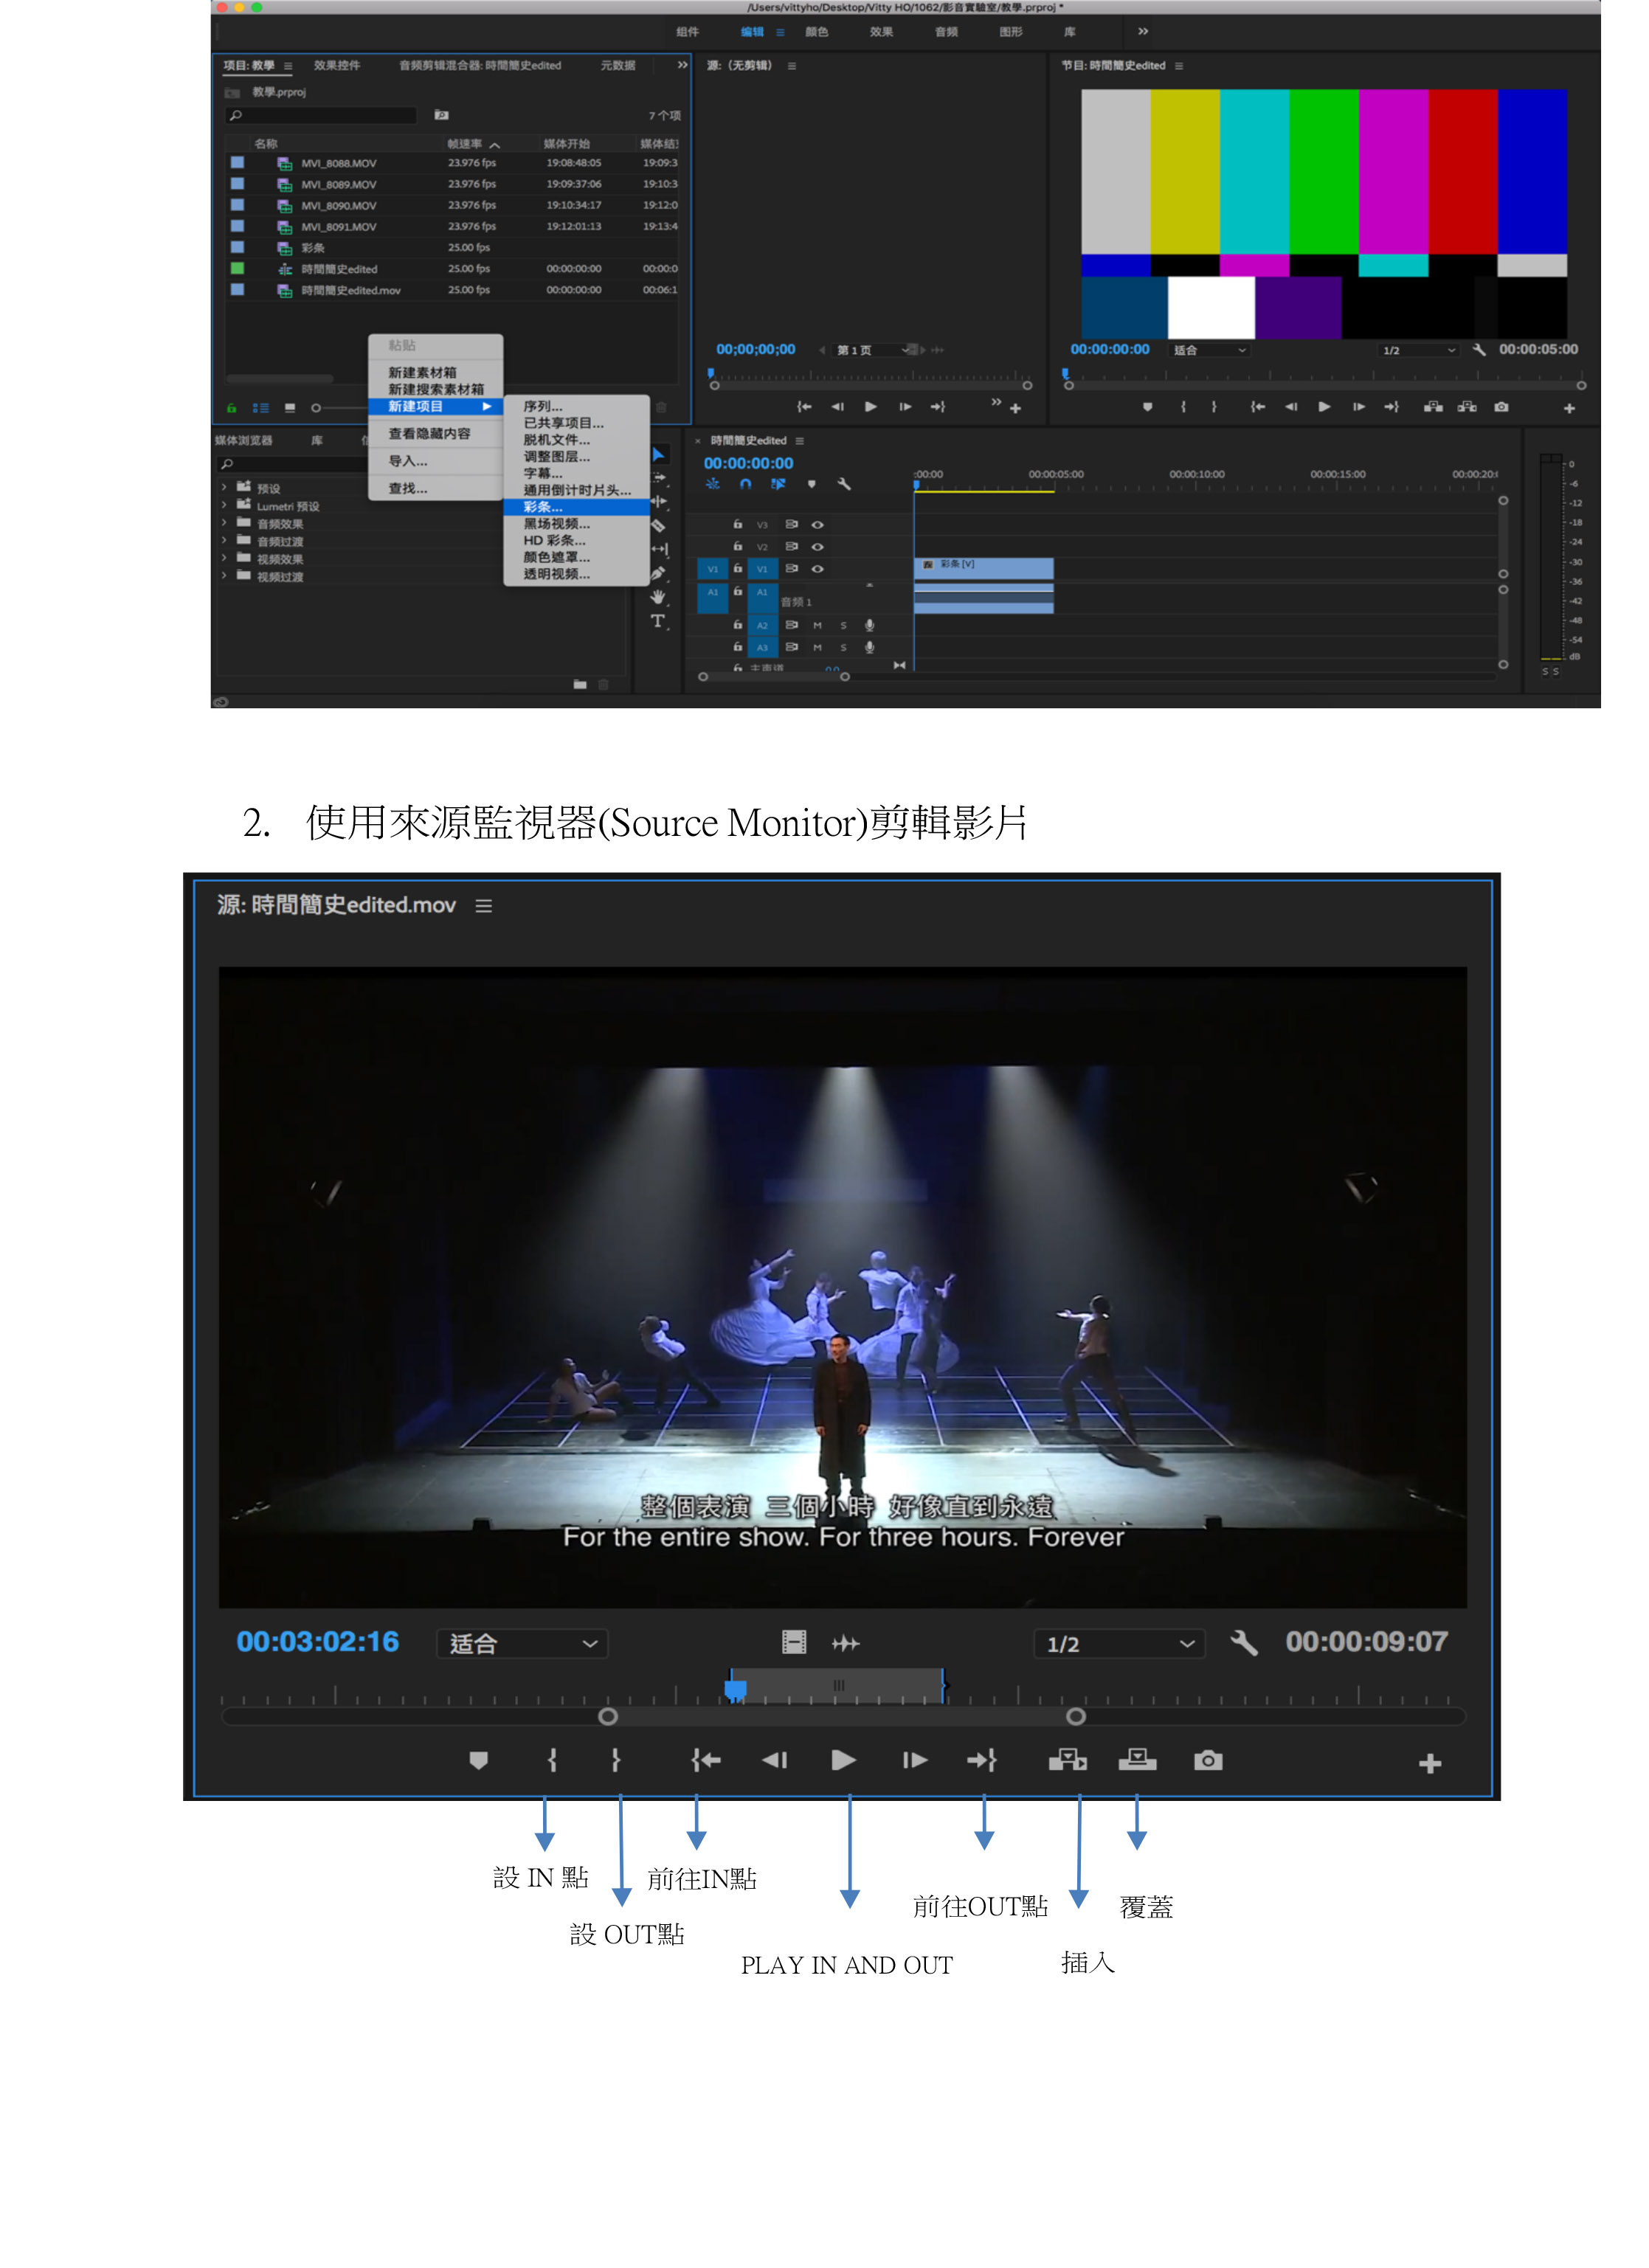Open the 1/2 playback resolution dropdown
Viewport: 1649px width, 2268px height.
click(x=1118, y=1643)
